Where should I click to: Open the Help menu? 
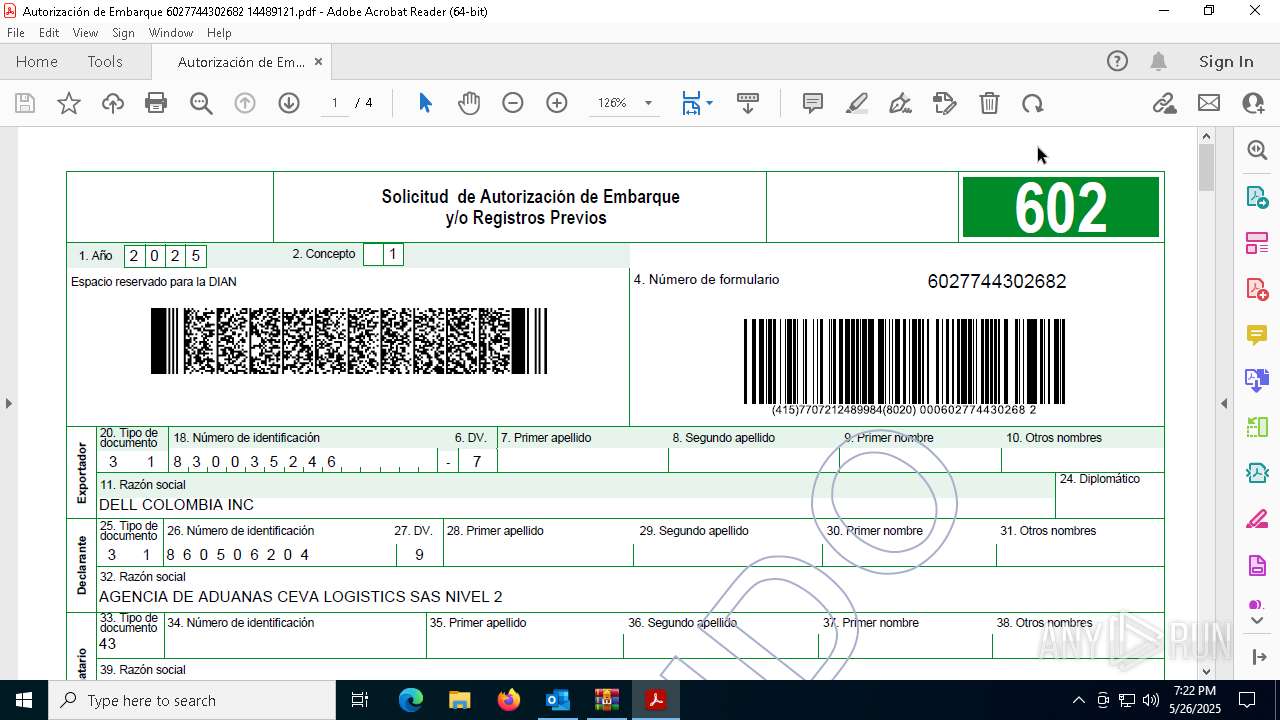coord(219,32)
